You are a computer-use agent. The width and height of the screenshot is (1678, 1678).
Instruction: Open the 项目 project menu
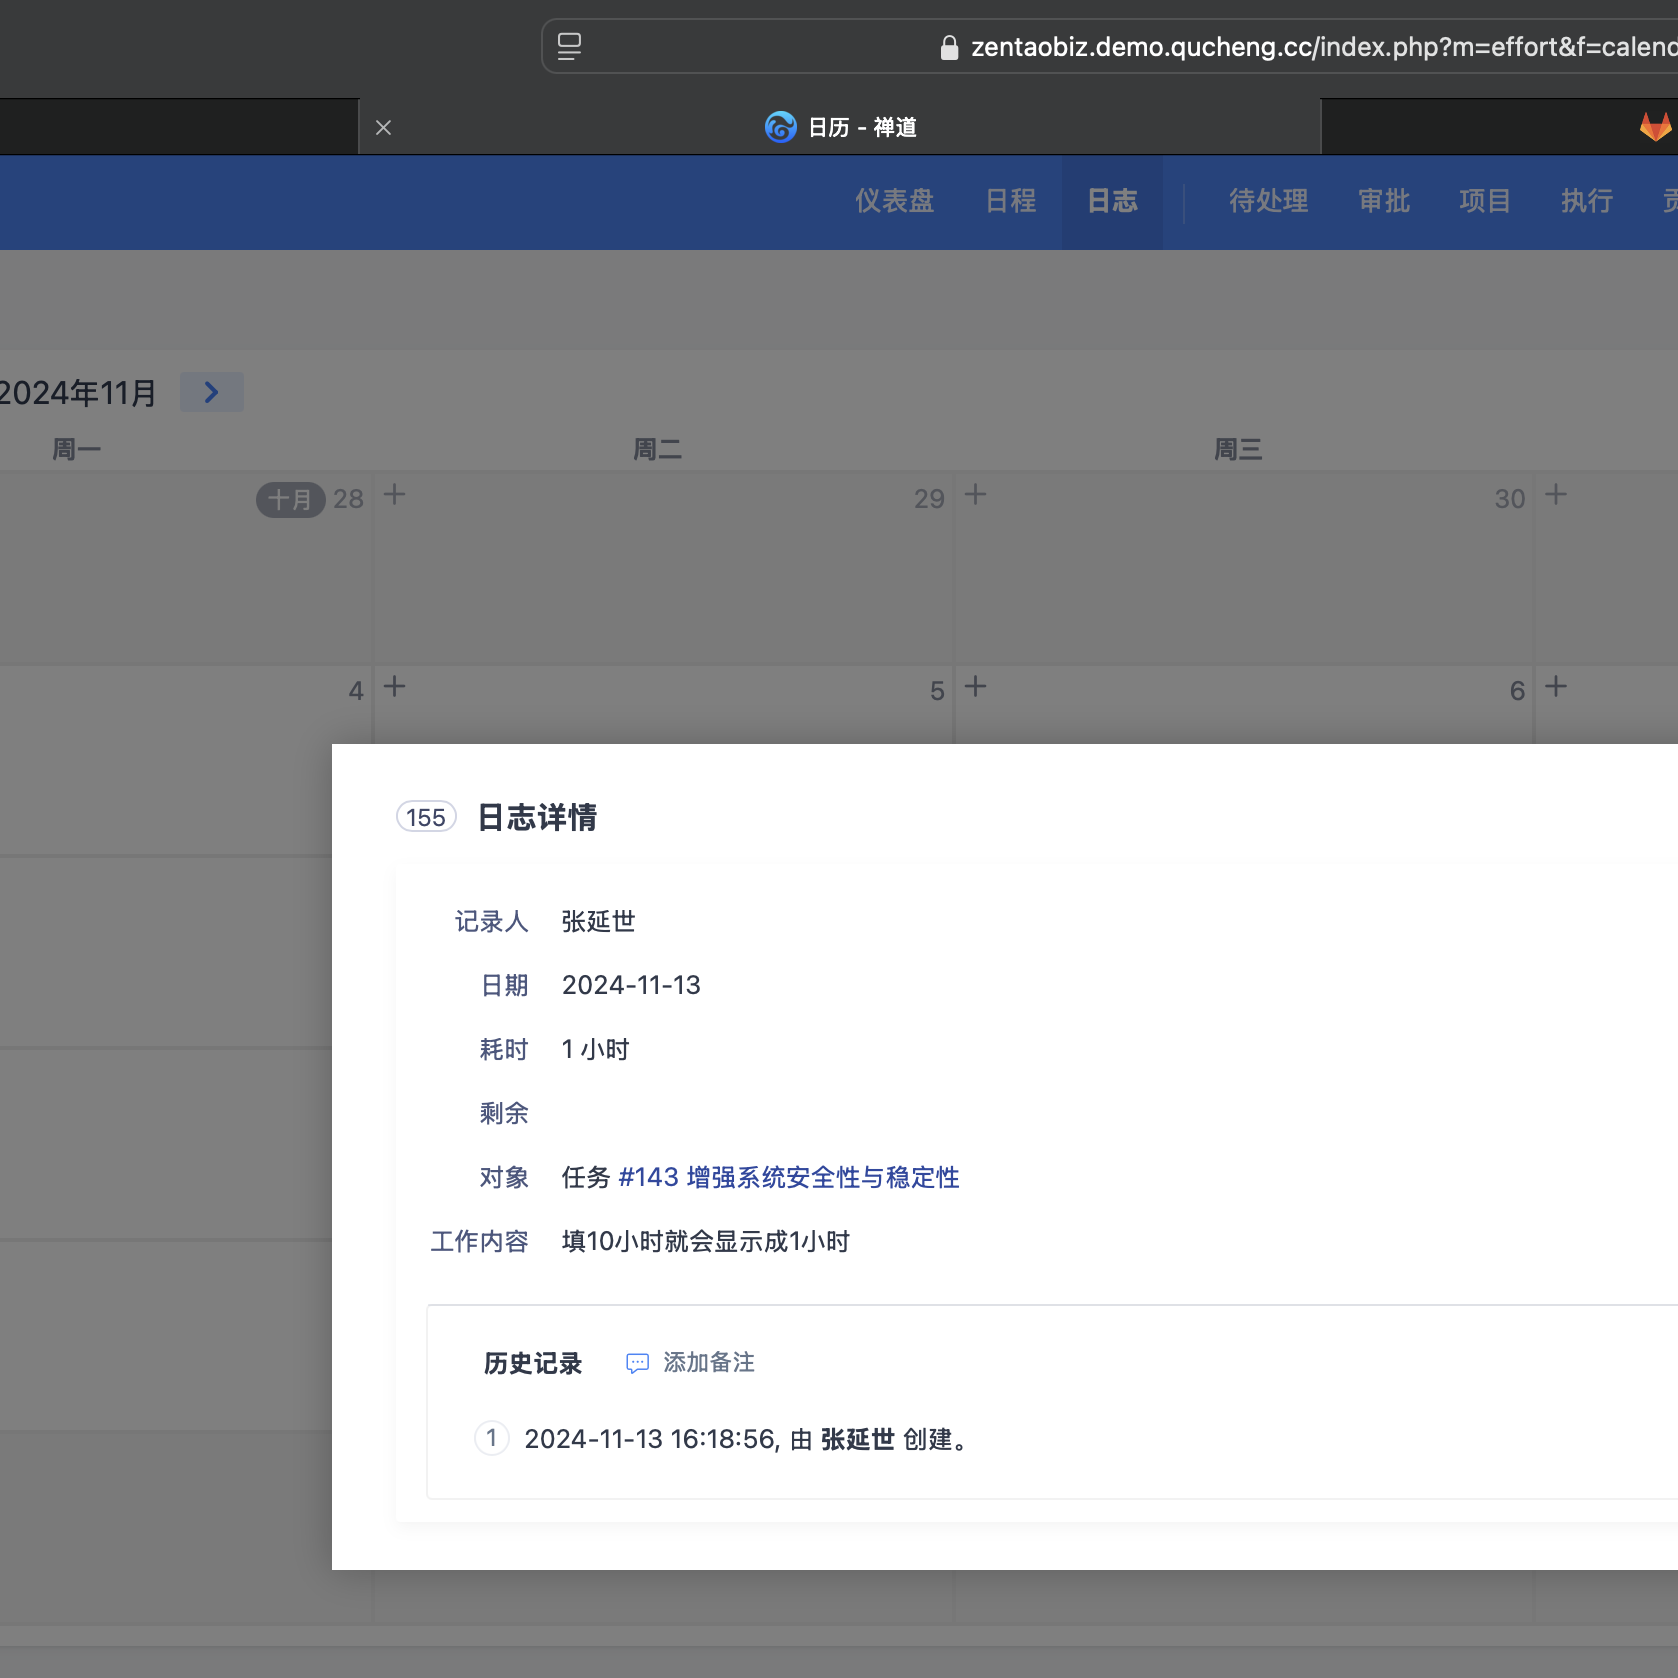click(1484, 201)
